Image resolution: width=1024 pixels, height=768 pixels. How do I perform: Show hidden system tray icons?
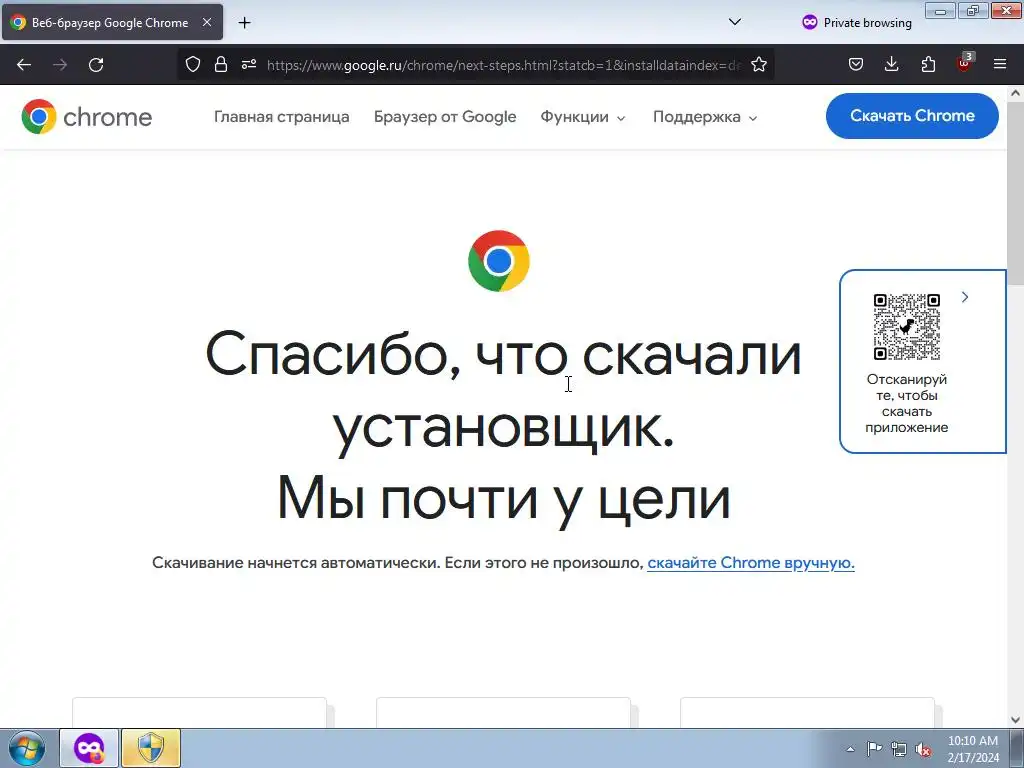tap(850, 749)
